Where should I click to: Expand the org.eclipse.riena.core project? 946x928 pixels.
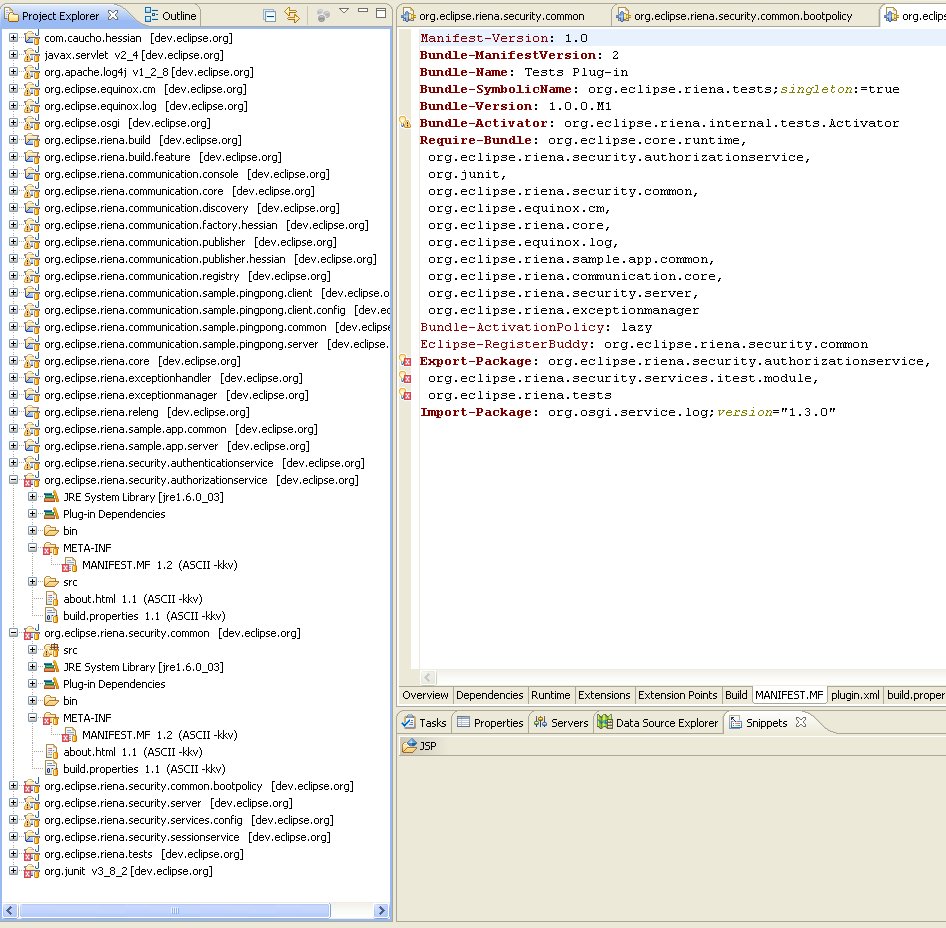pos(13,361)
